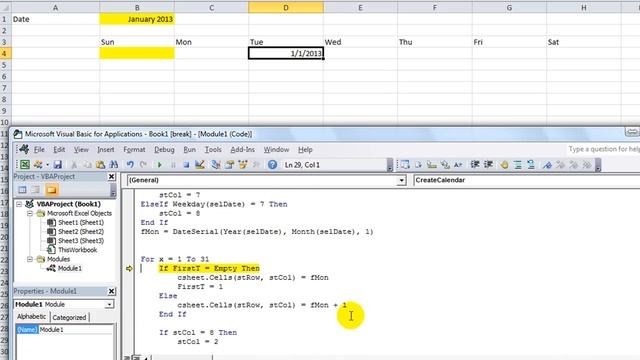Select Module1 in project tree

click(x=69, y=268)
